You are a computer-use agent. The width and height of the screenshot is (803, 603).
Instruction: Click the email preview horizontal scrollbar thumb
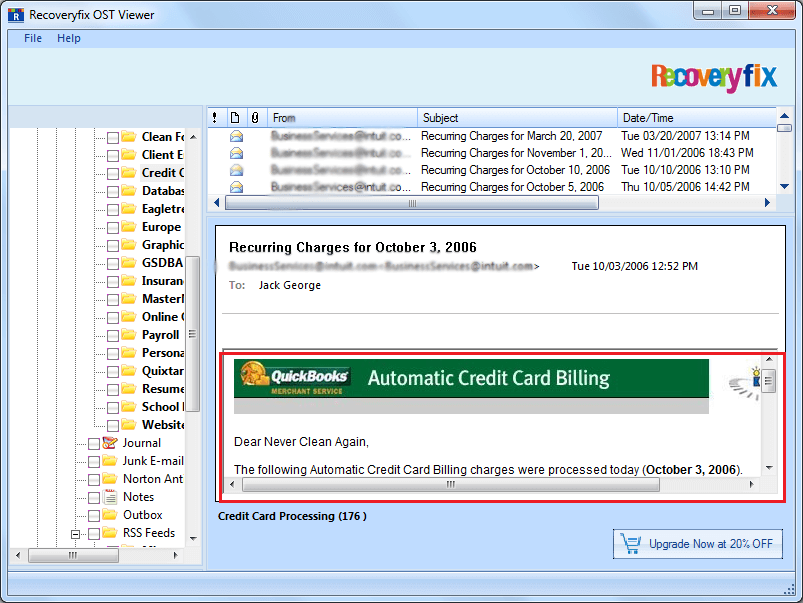pyautogui.click(x=451, y=484)
